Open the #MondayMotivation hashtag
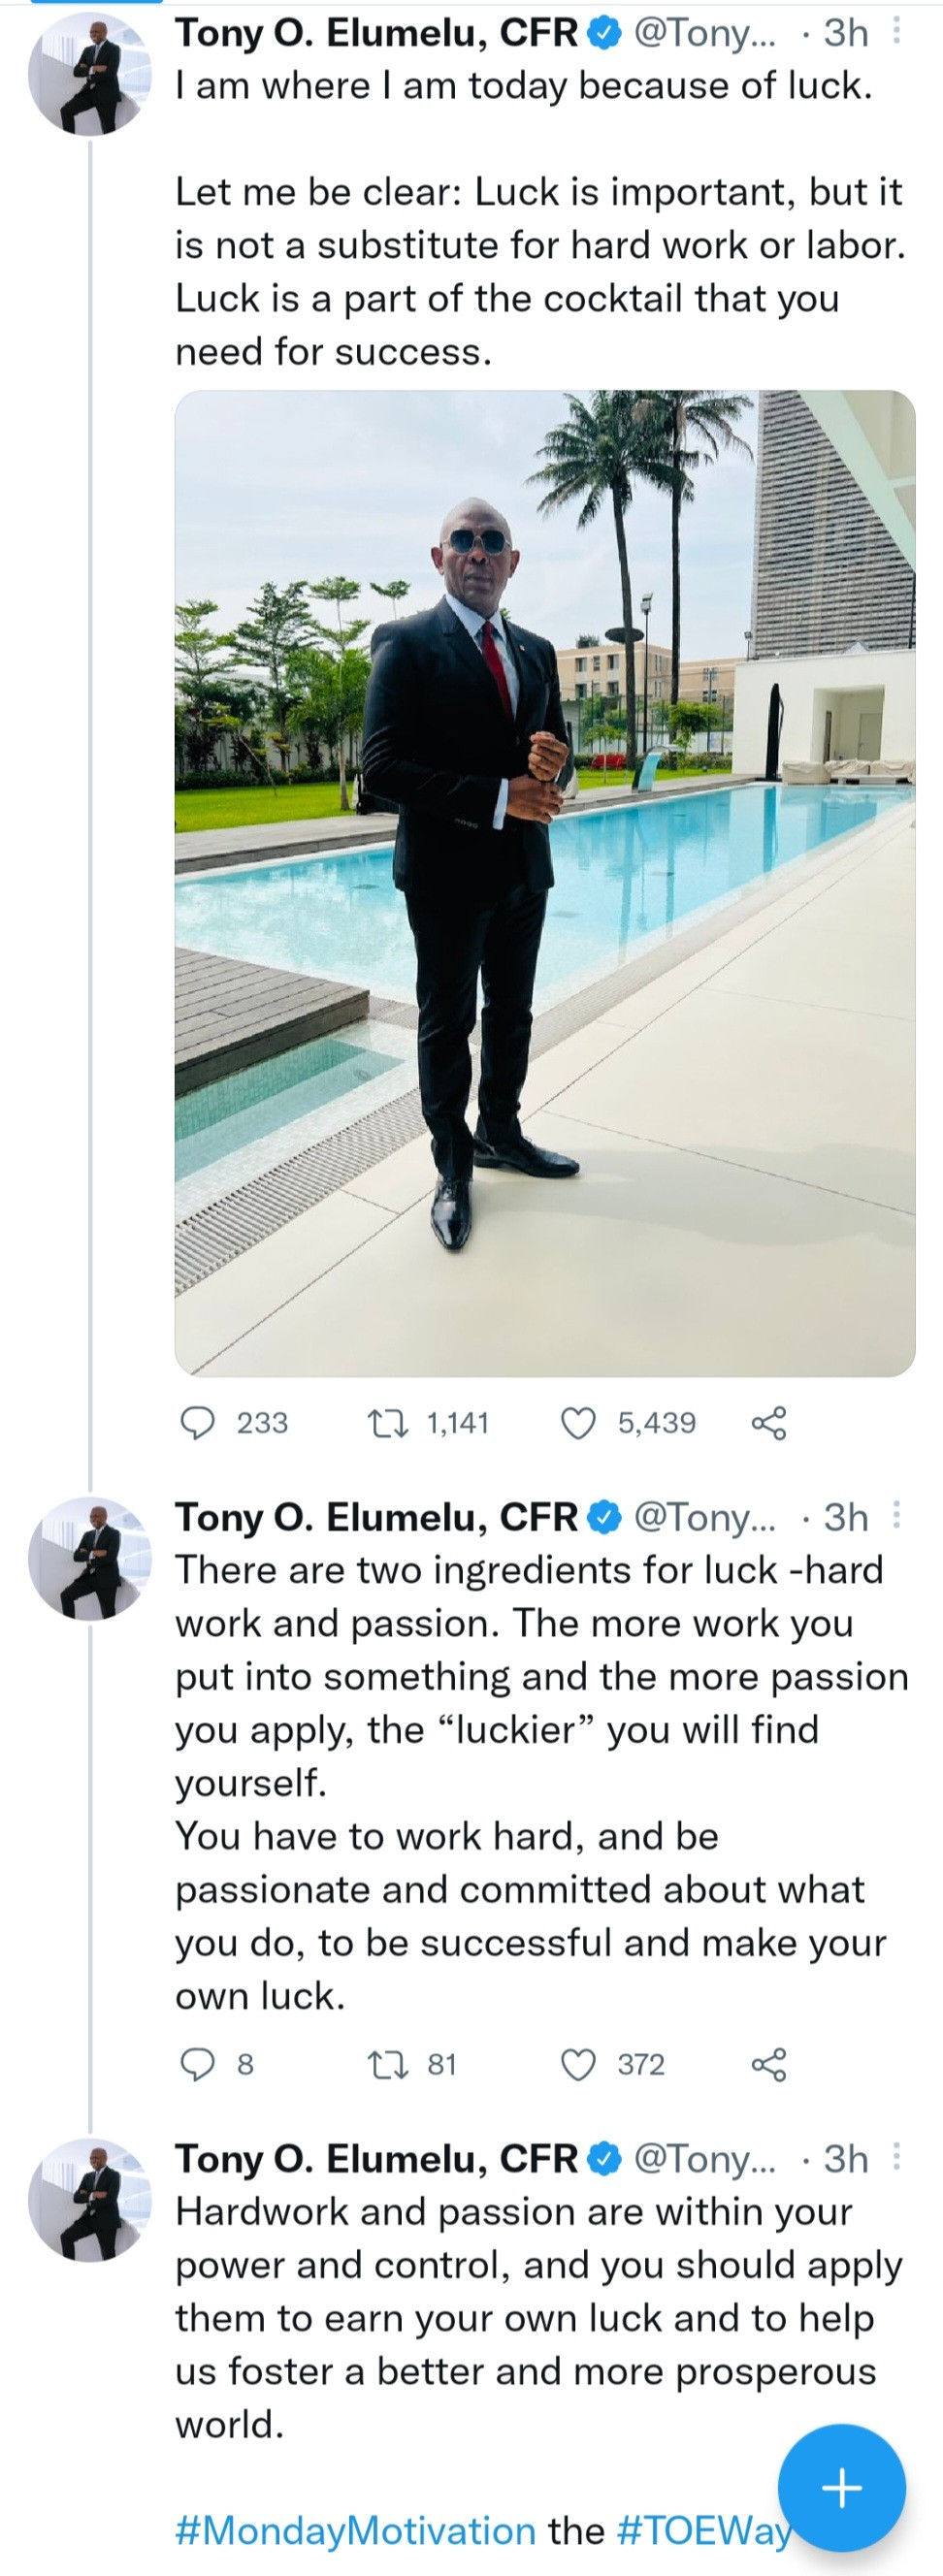The image size is (943, 2576). [355, 2531]
